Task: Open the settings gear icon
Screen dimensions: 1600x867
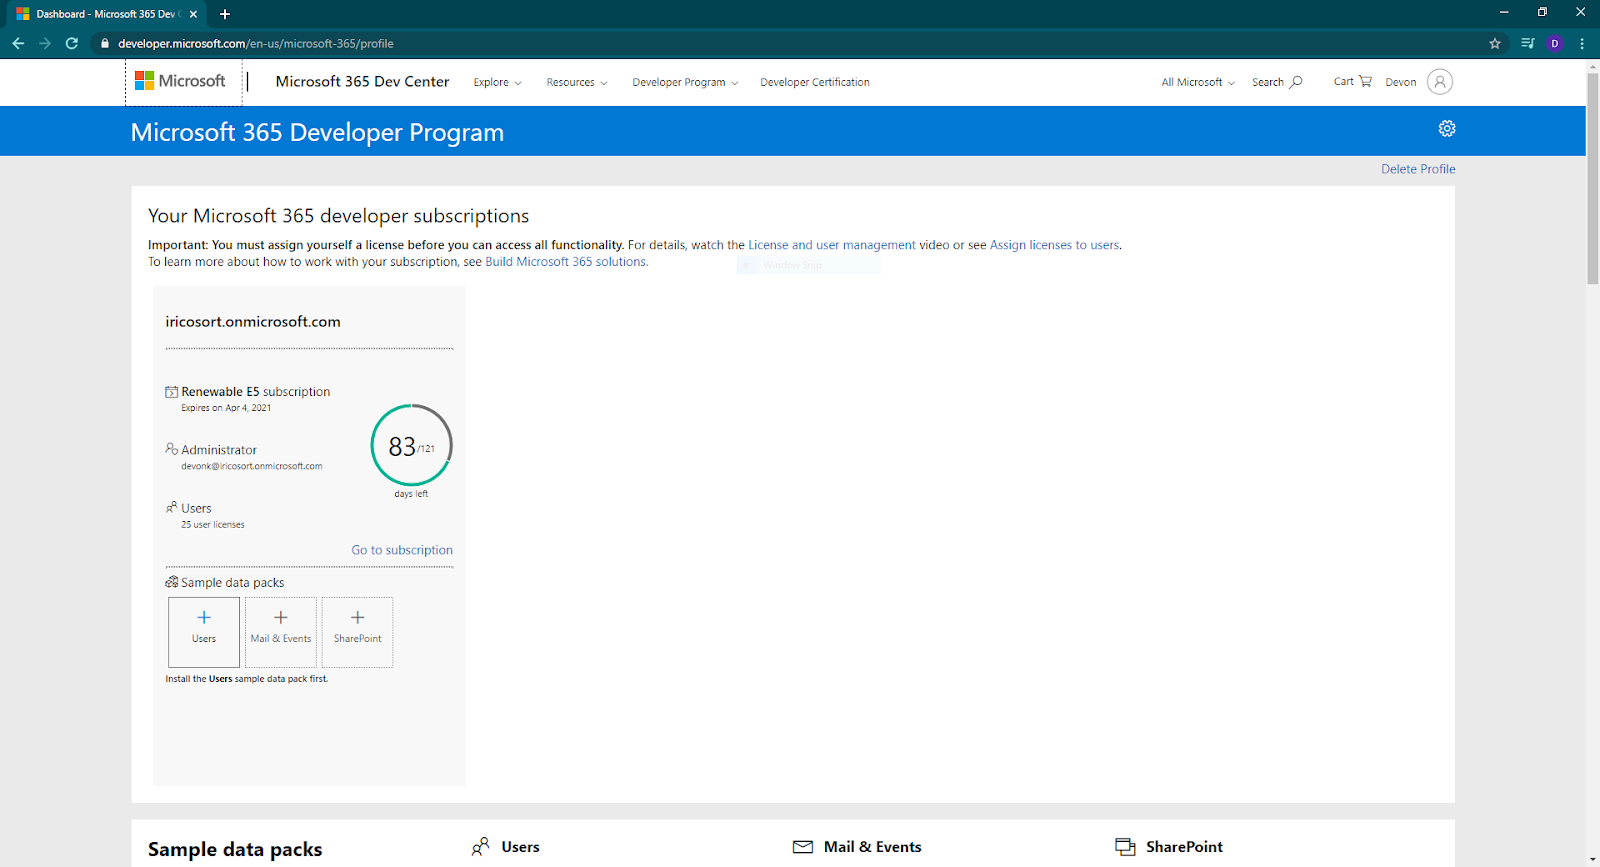Action: [x=1447, y=128]
